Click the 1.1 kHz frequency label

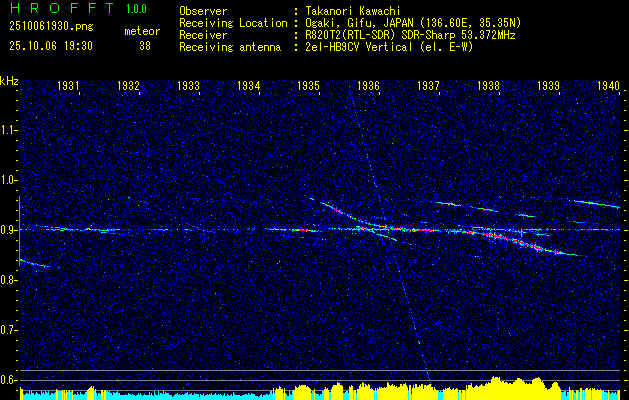click(9, 130)
